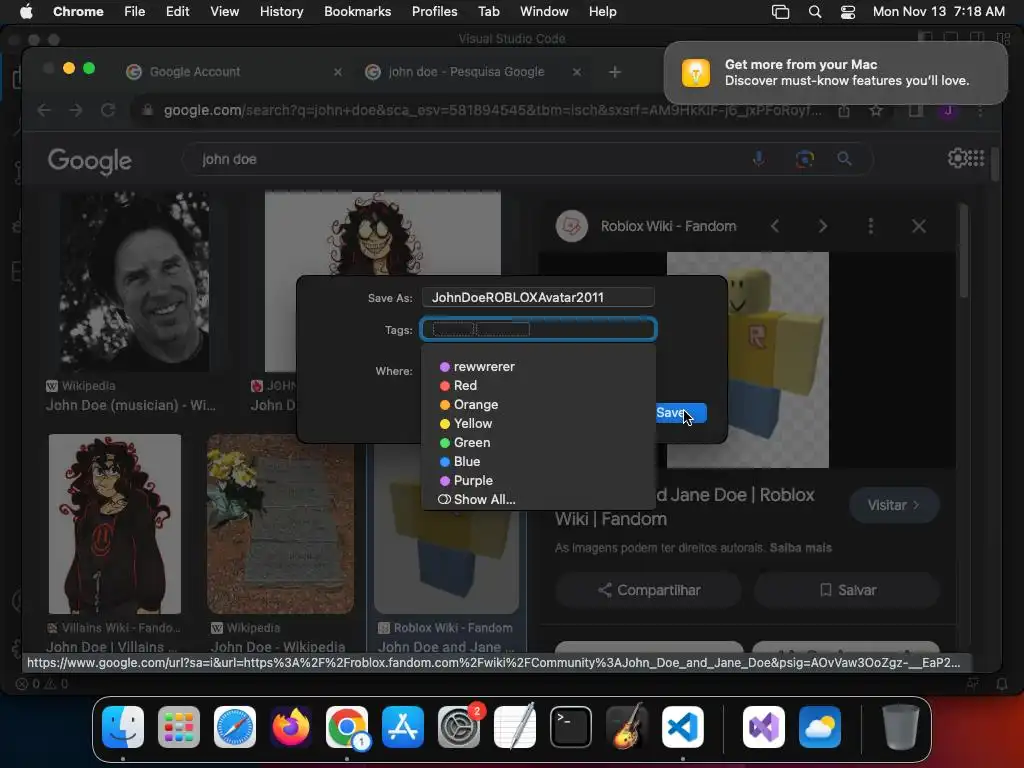Open Launchpad in the dock
Image resolution: width=1024 pixels, height=768 pixels.
pos(179,727)
